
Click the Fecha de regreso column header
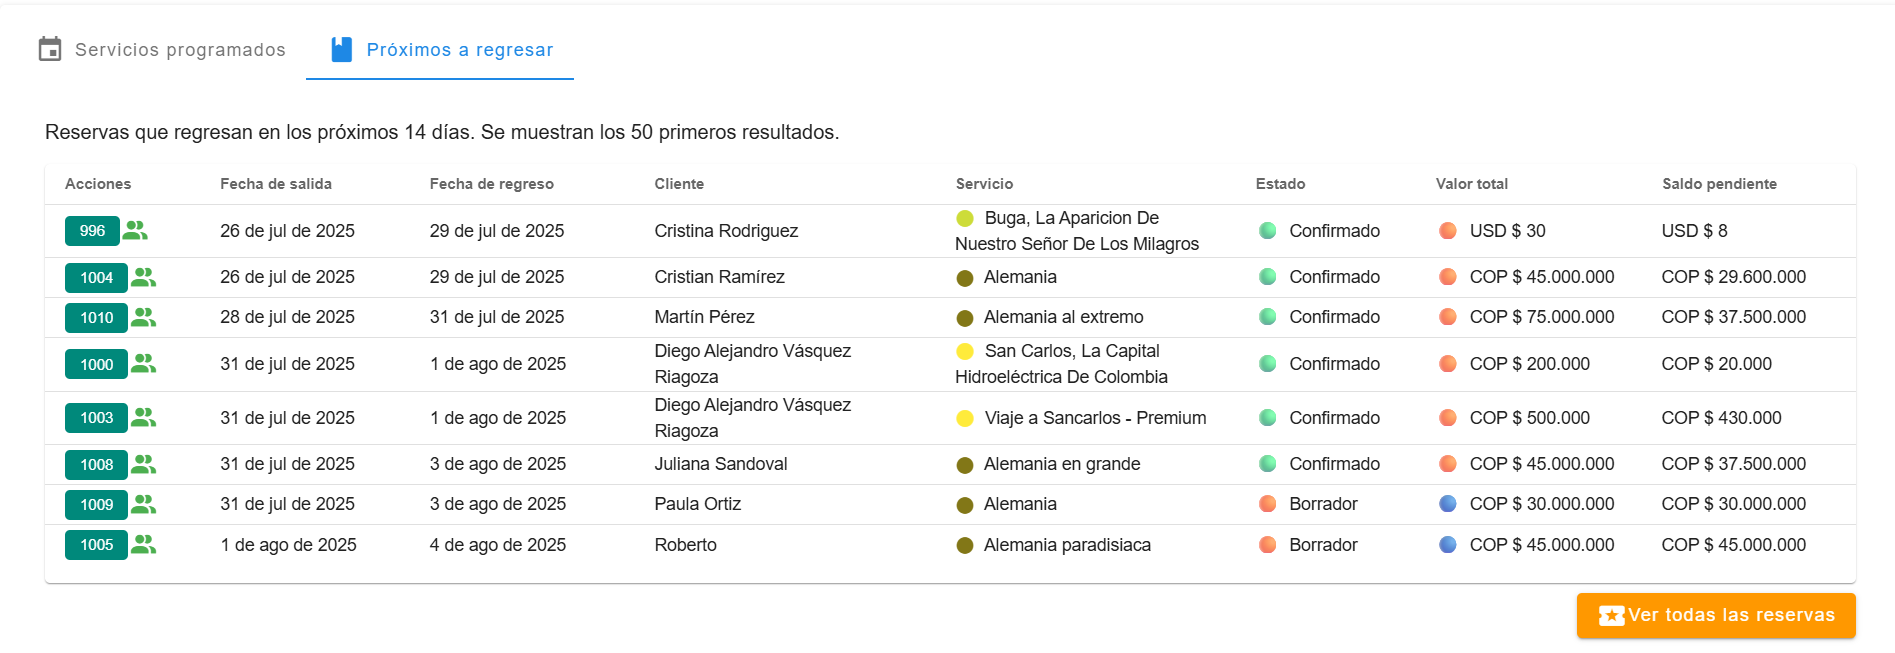pos(492,184)
